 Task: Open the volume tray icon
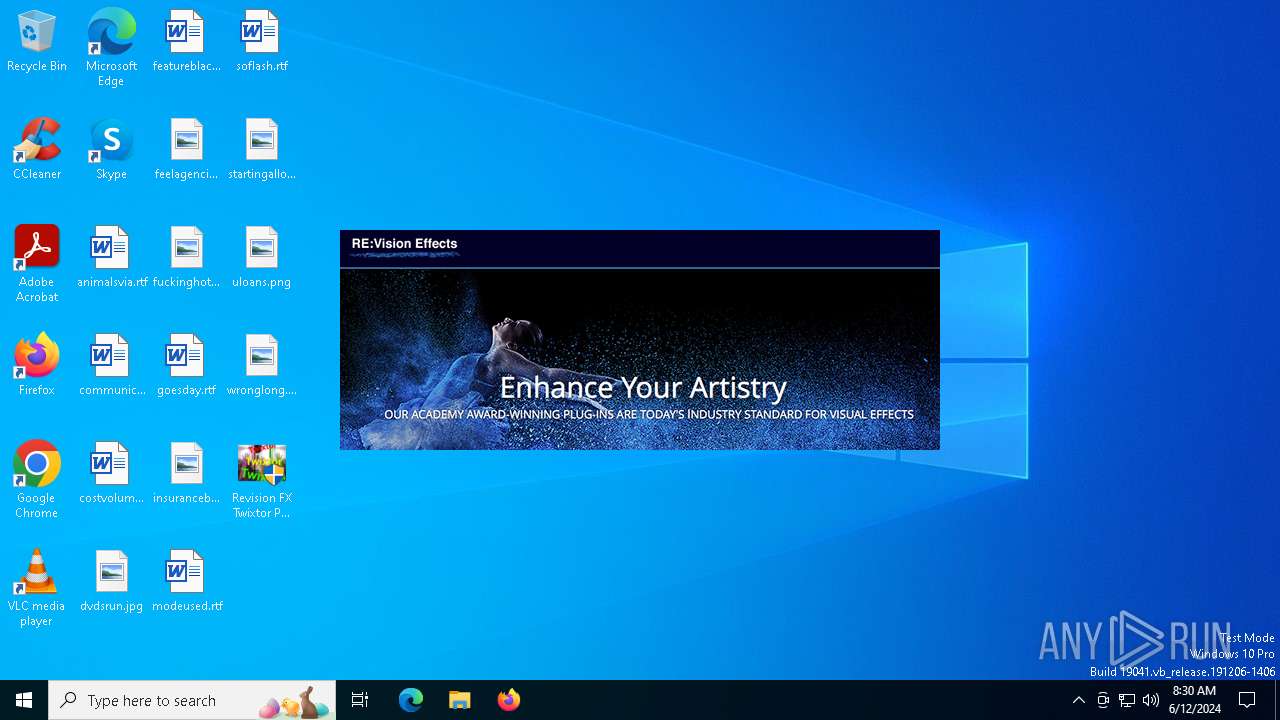coord(1151,700)
